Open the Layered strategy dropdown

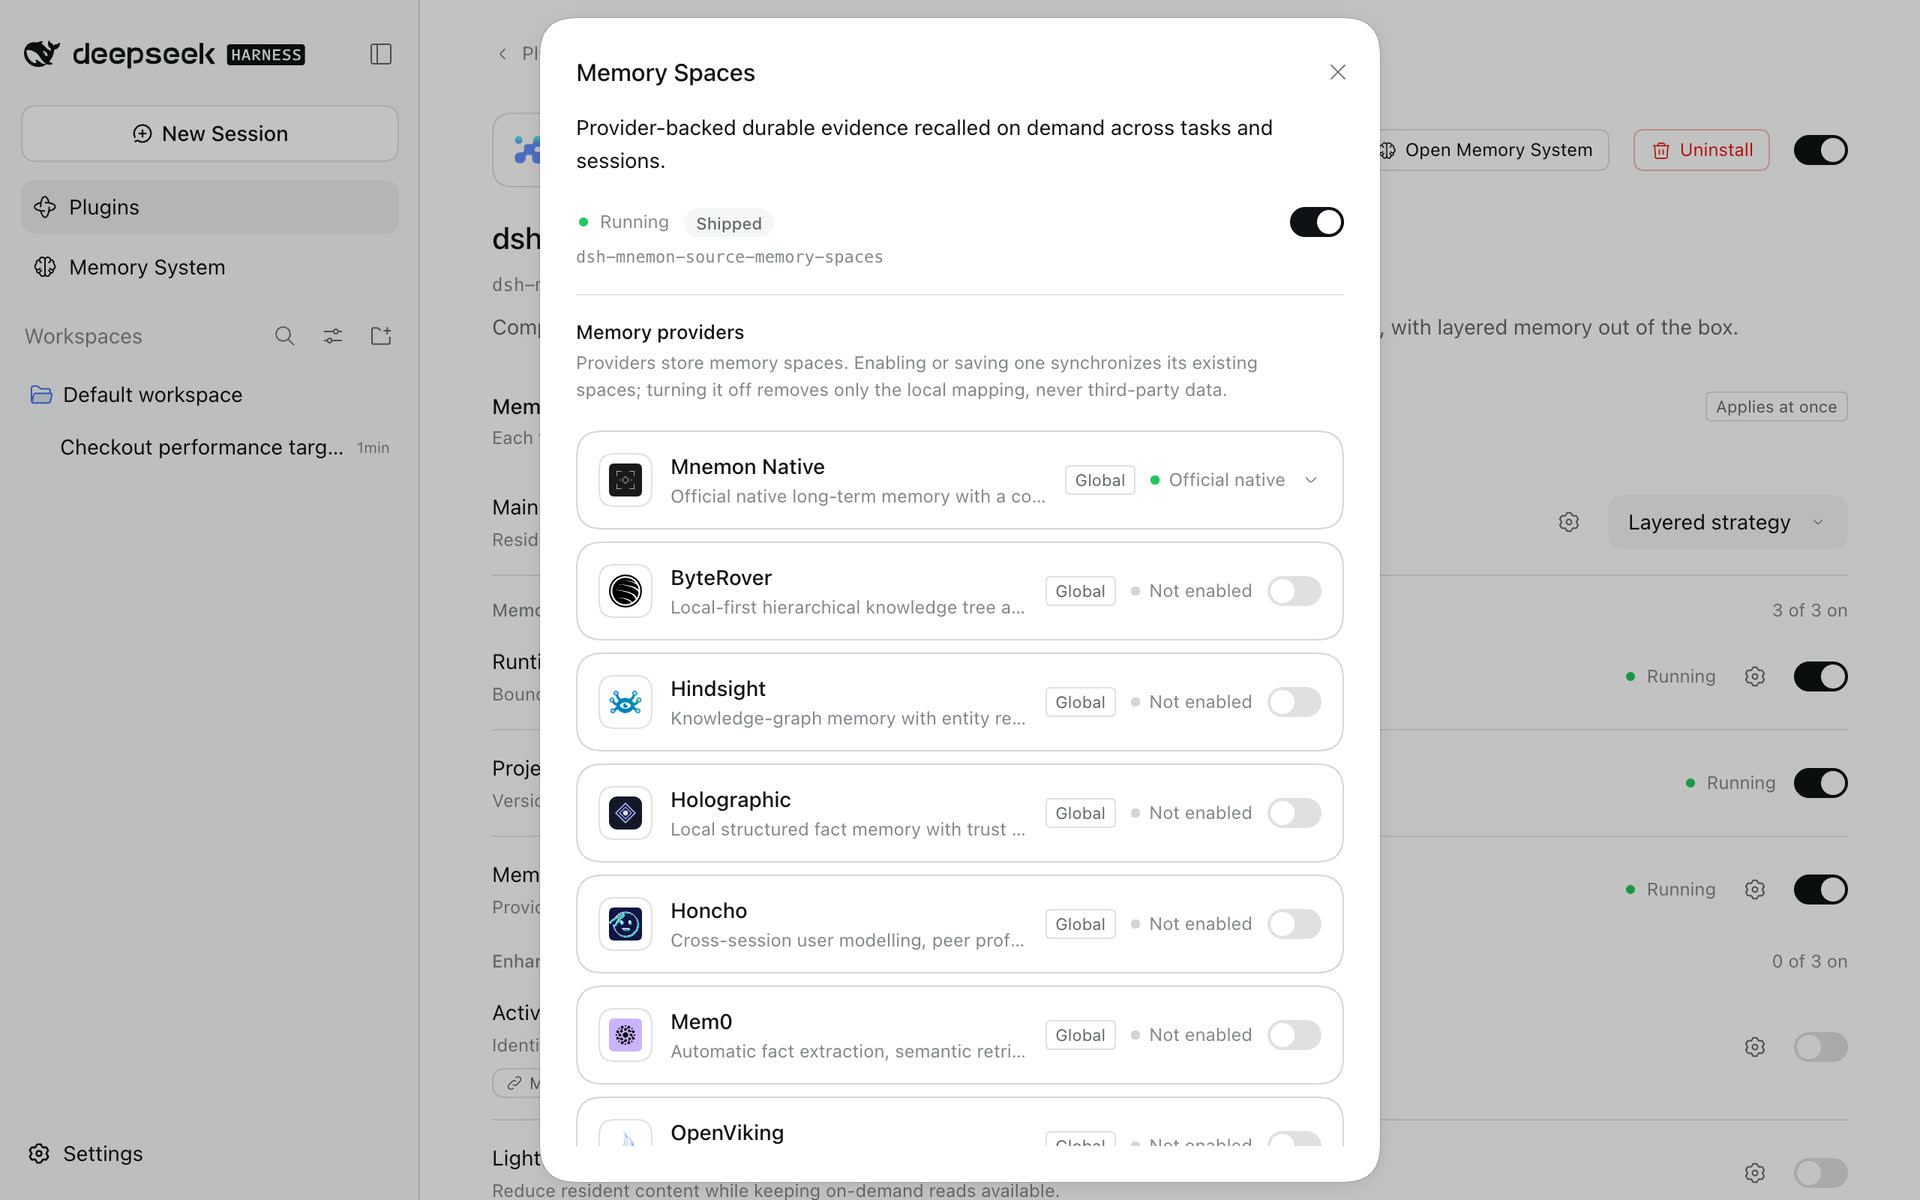tap(1727, 522)
